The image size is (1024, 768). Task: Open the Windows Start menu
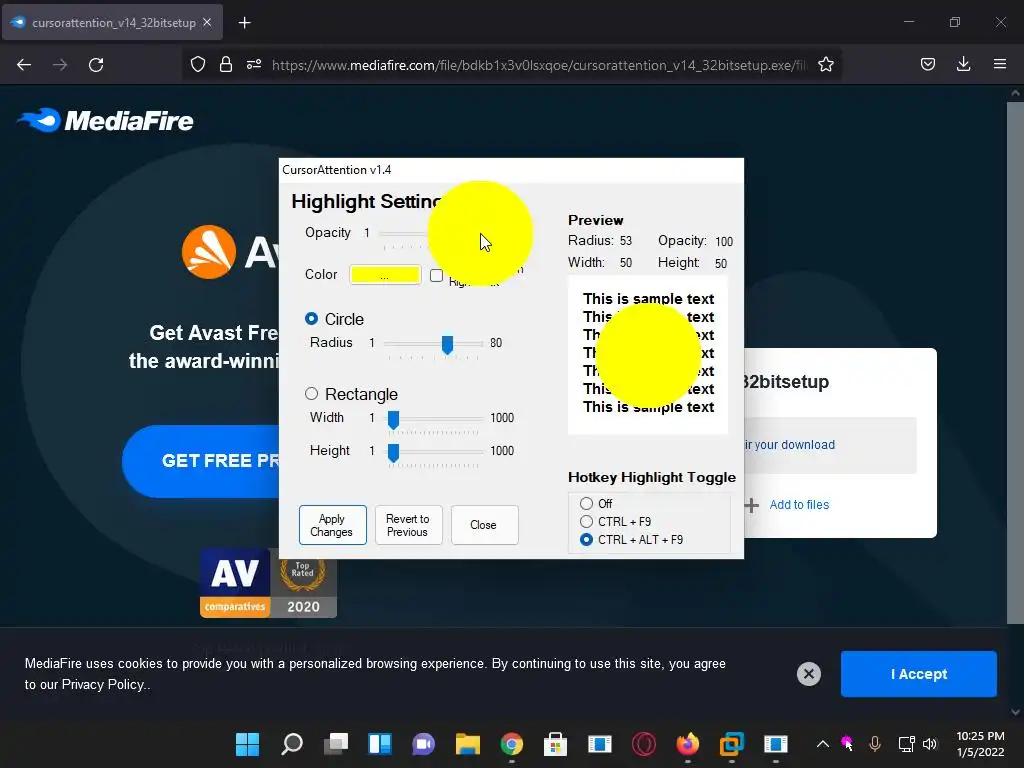coord(248,744)
